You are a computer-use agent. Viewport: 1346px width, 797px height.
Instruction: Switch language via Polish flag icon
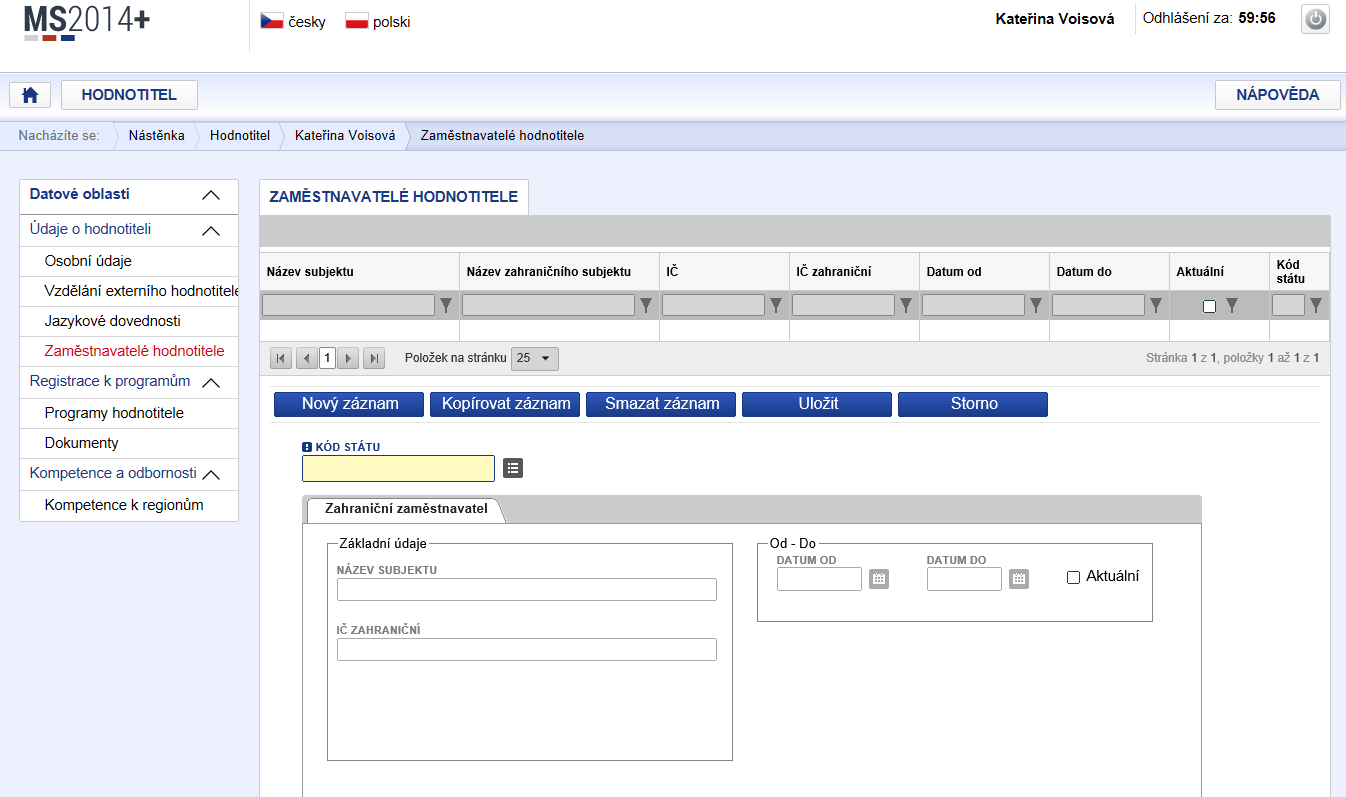point(357,21)
